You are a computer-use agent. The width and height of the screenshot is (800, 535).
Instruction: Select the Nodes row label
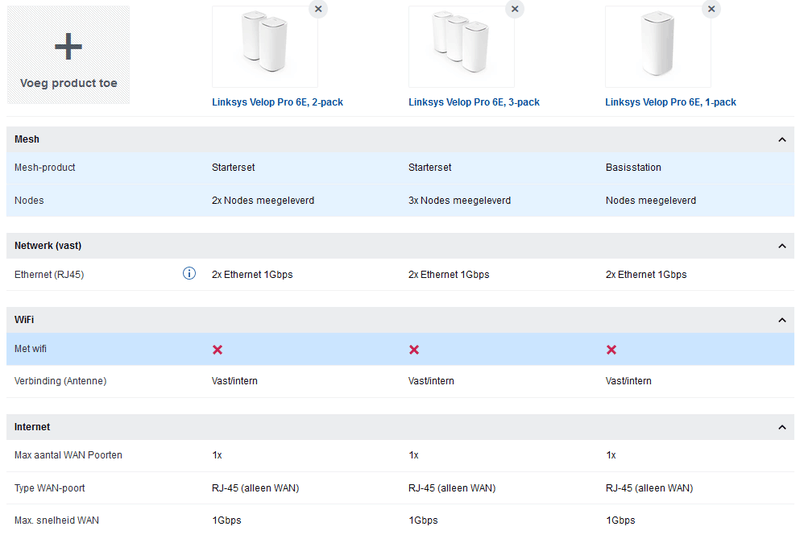[29, 200]
